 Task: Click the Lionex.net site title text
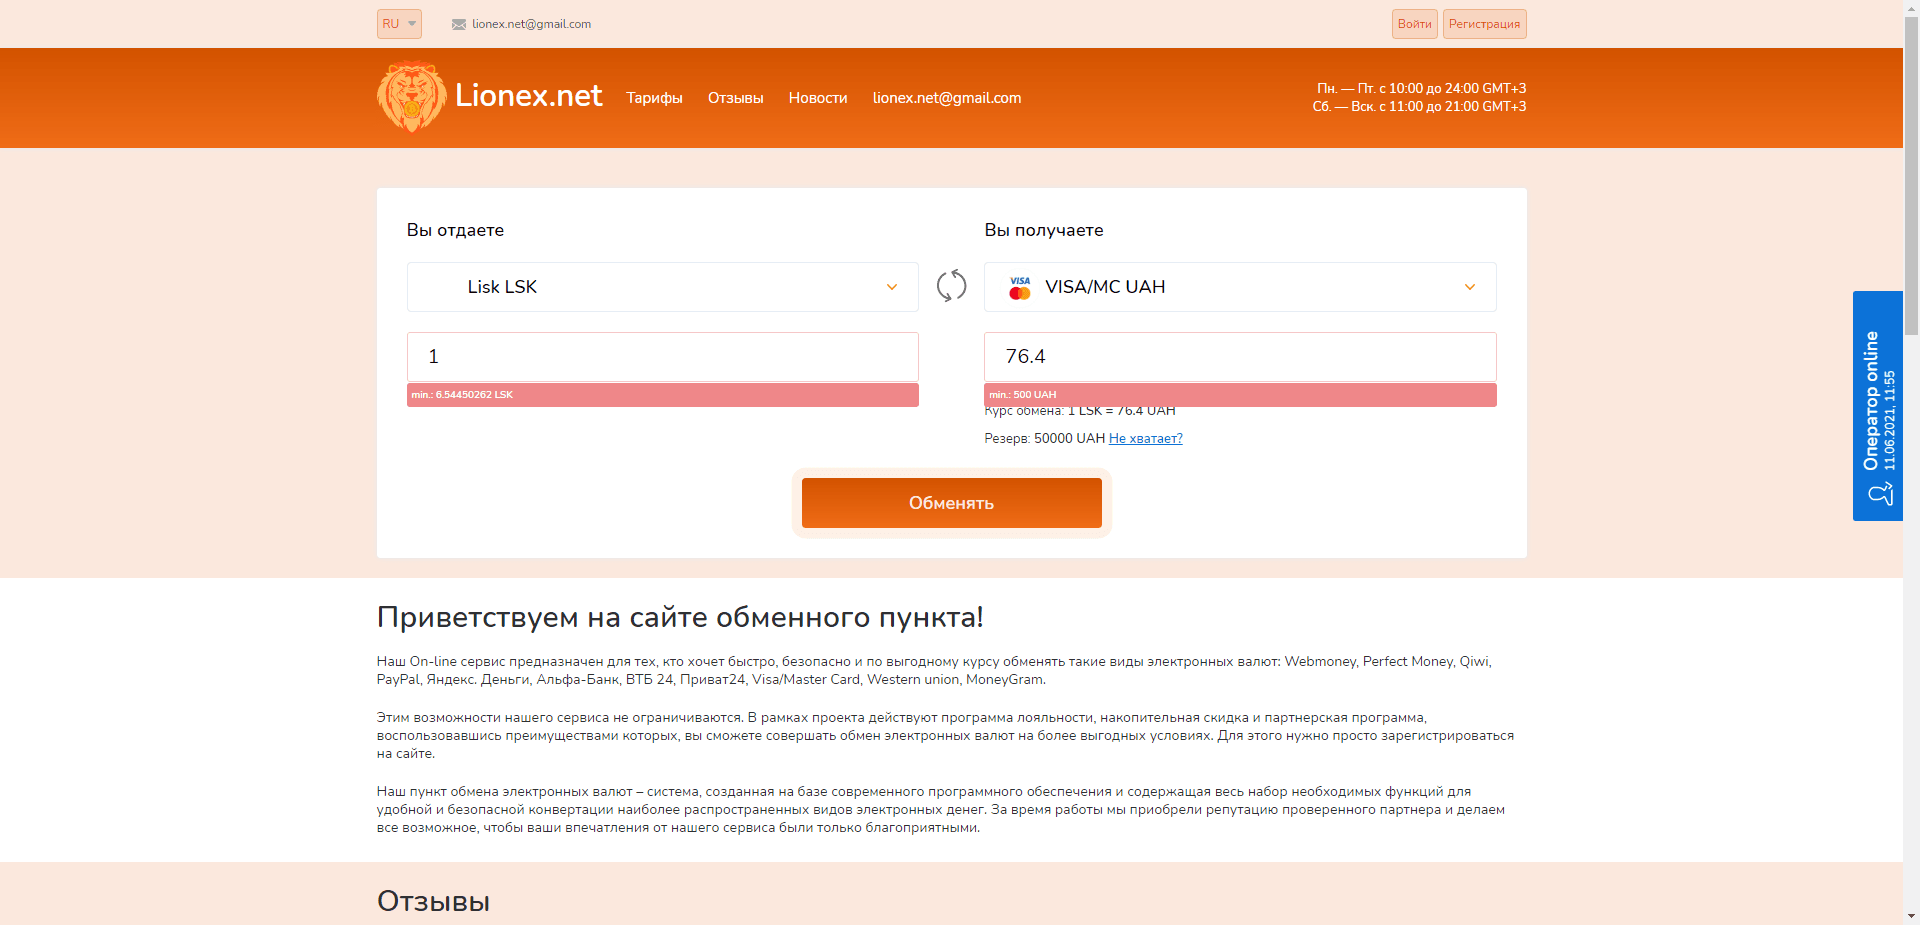528,96
